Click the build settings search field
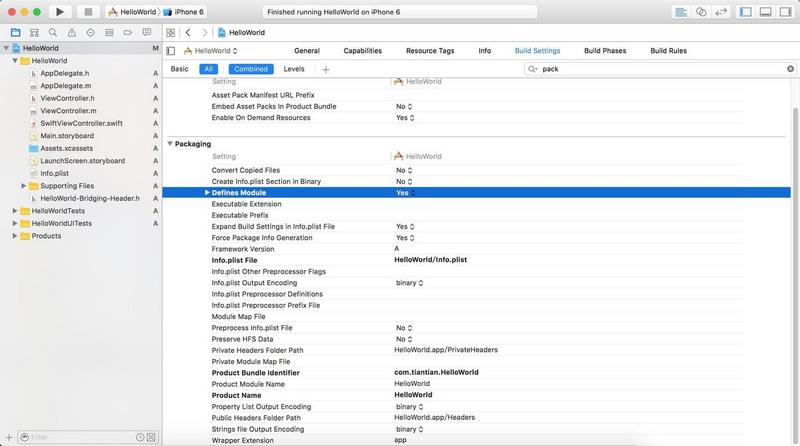Screen dimensions: 800x446 (658, 69)
